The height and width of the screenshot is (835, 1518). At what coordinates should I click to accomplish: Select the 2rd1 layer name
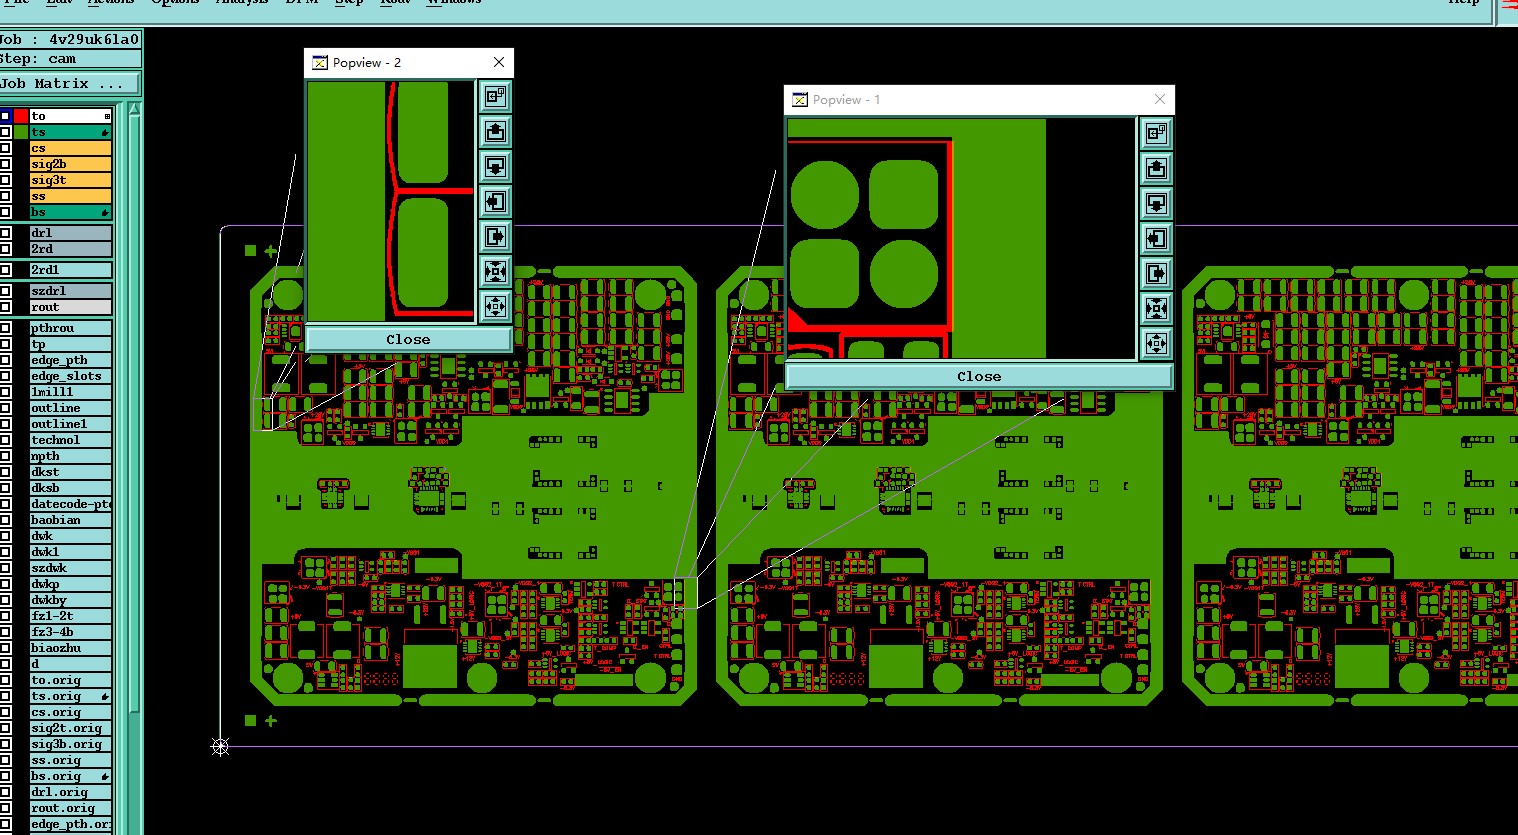[x=70, y=270]
